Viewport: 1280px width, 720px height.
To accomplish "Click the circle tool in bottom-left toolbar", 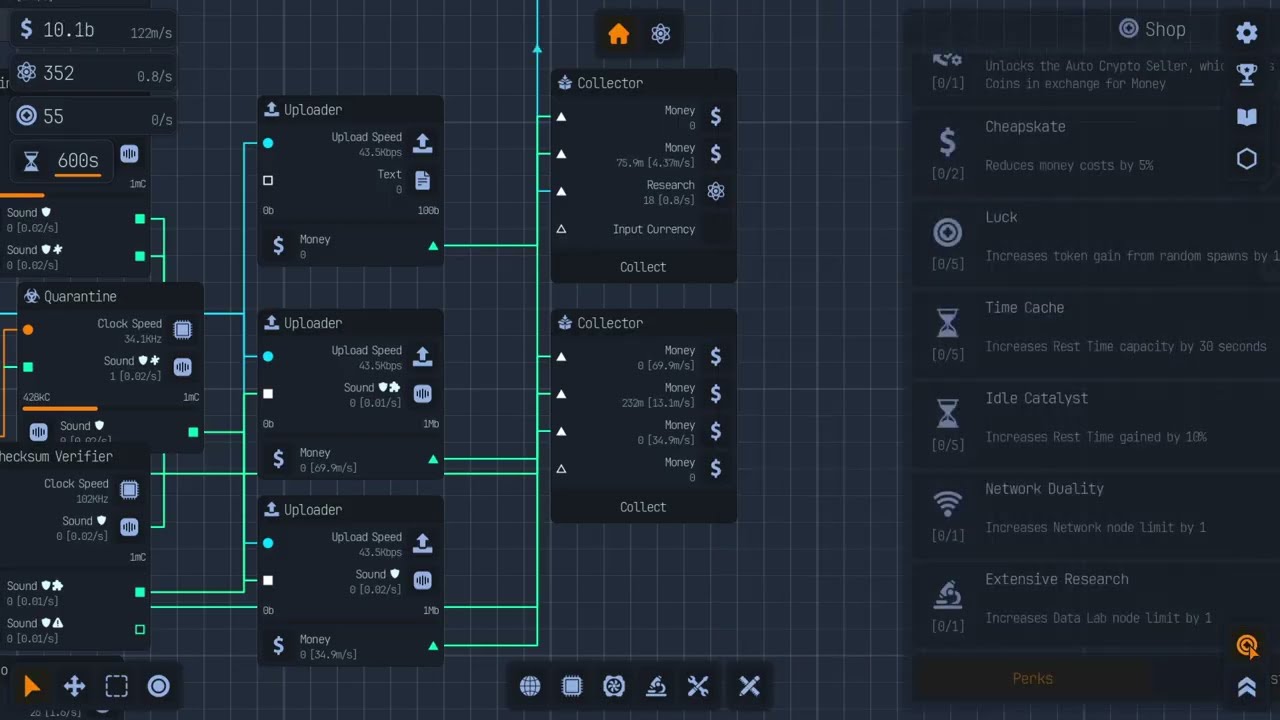I will [x=158, y=686].
